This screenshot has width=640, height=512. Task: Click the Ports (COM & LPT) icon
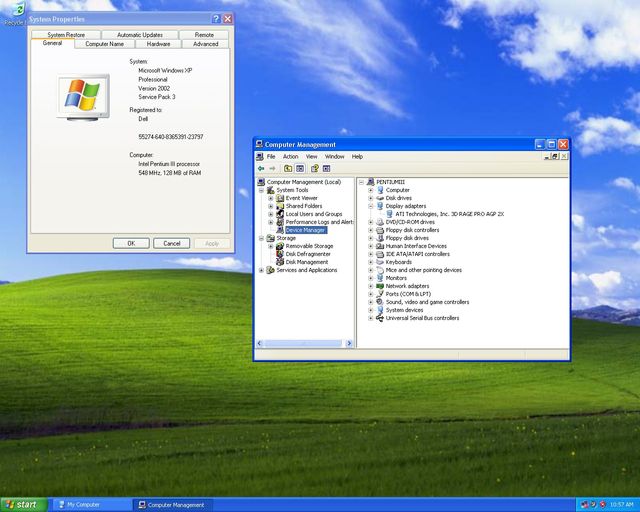coord(380,294)
